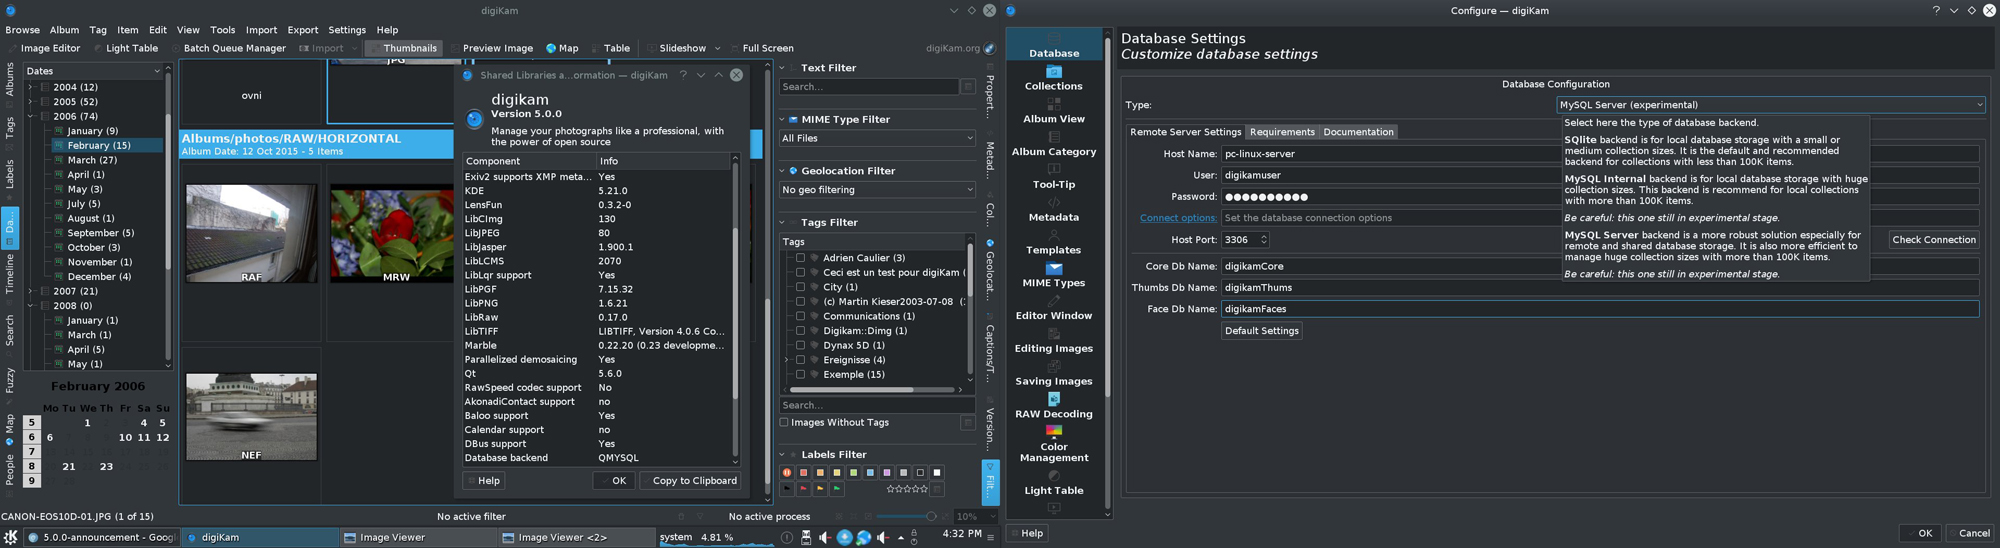The width and height of the screenshot is (2000, 548).
Task: Open Color Management settings page
Action: (1053, 445)
